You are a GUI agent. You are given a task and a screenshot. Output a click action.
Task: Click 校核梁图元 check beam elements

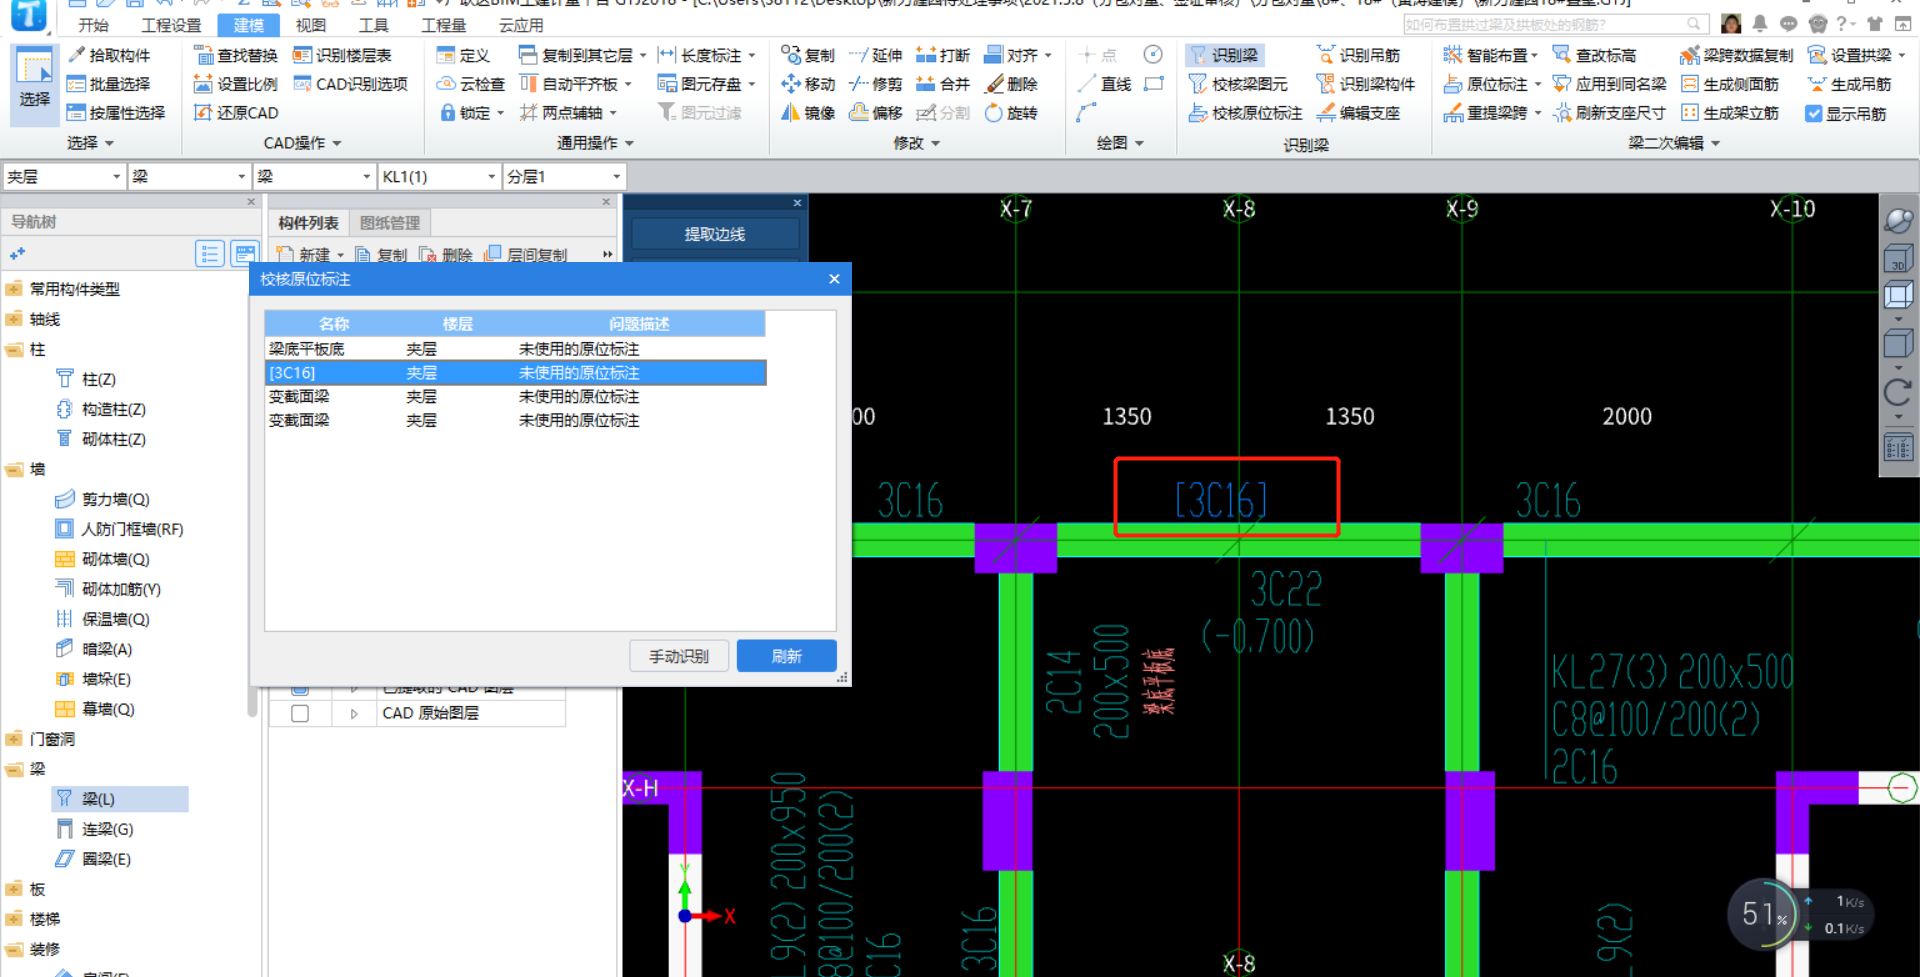(1238, 84)
